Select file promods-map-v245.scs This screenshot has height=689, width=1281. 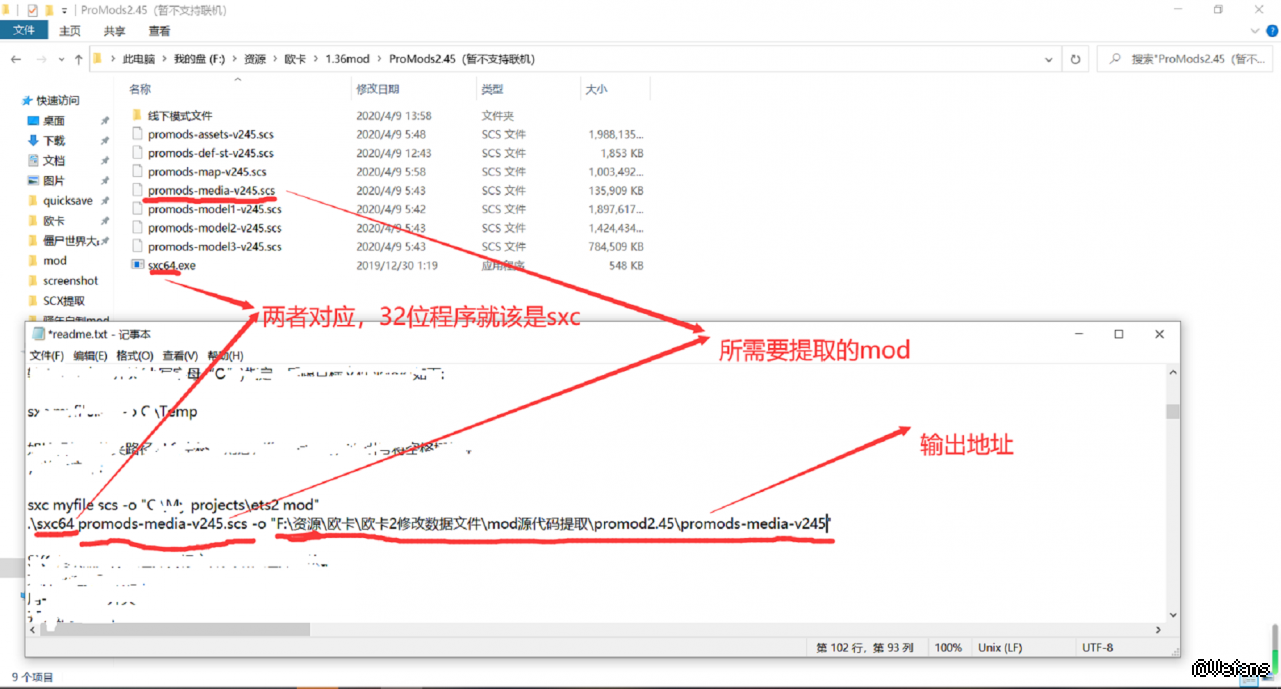pyautogui.click(x=206, y=172)
